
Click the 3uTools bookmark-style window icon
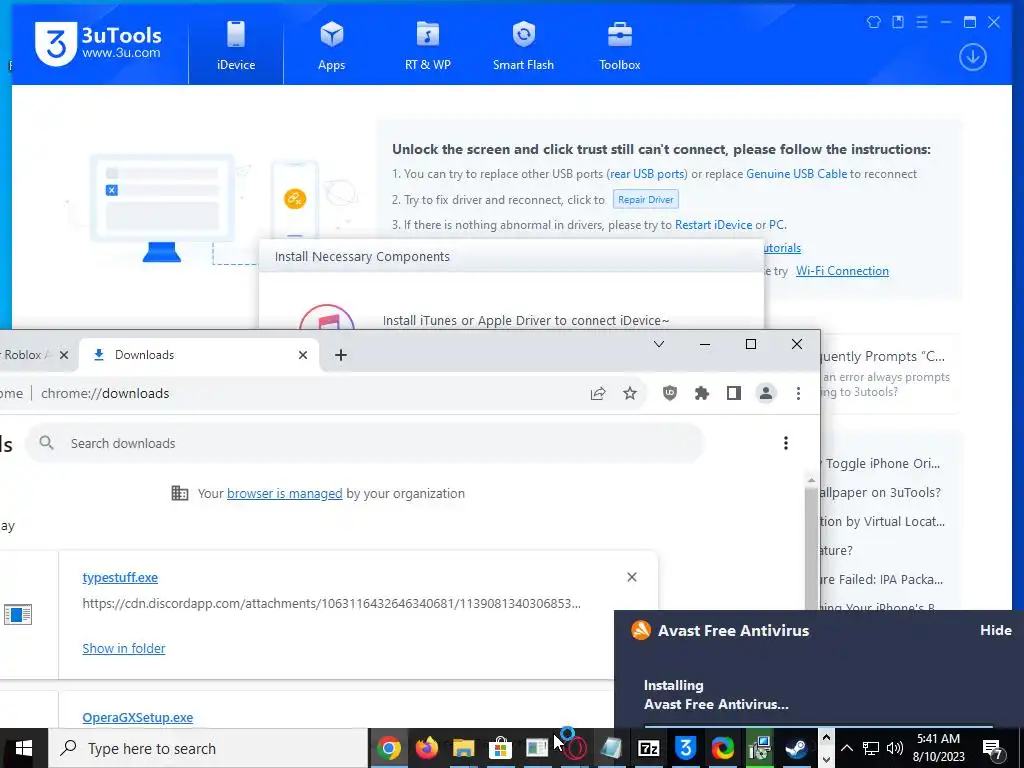point(898,22)
